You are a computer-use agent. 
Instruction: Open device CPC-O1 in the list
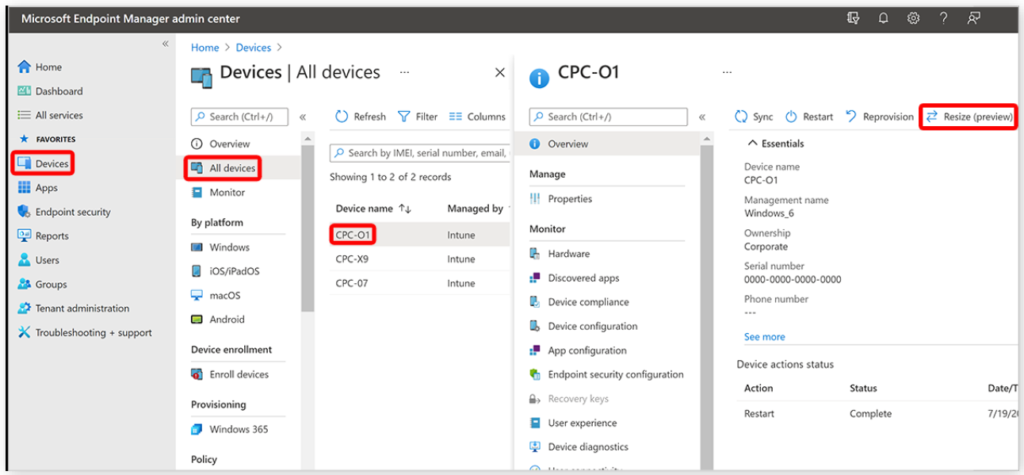(x=352, y=235)
